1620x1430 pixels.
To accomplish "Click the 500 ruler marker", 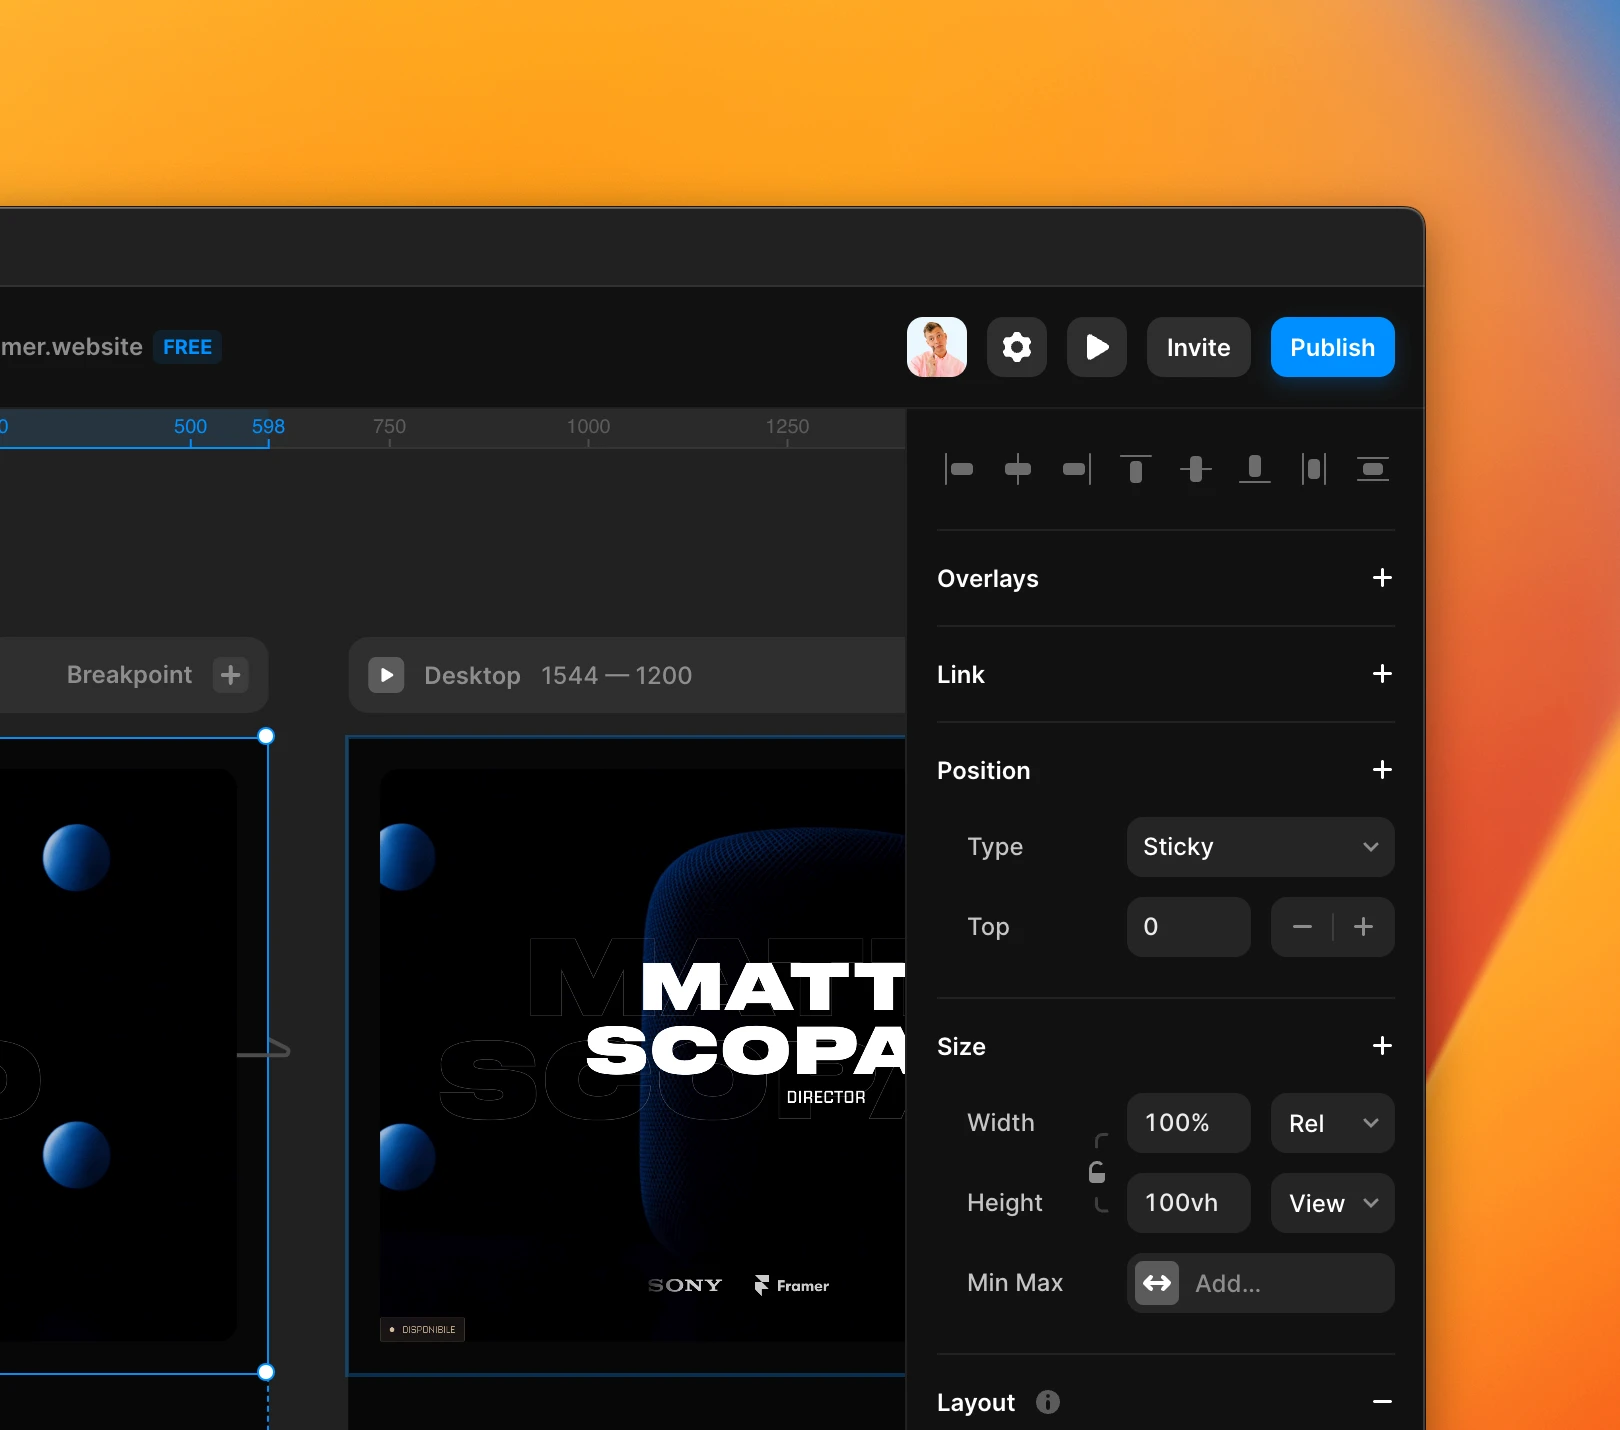I will (x=190, y=426).
